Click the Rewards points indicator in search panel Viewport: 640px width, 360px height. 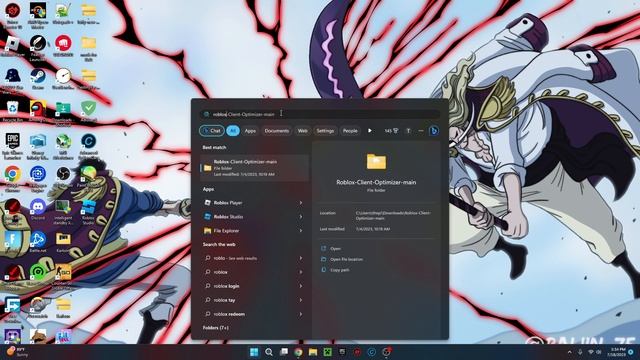(x=391, y=131)
